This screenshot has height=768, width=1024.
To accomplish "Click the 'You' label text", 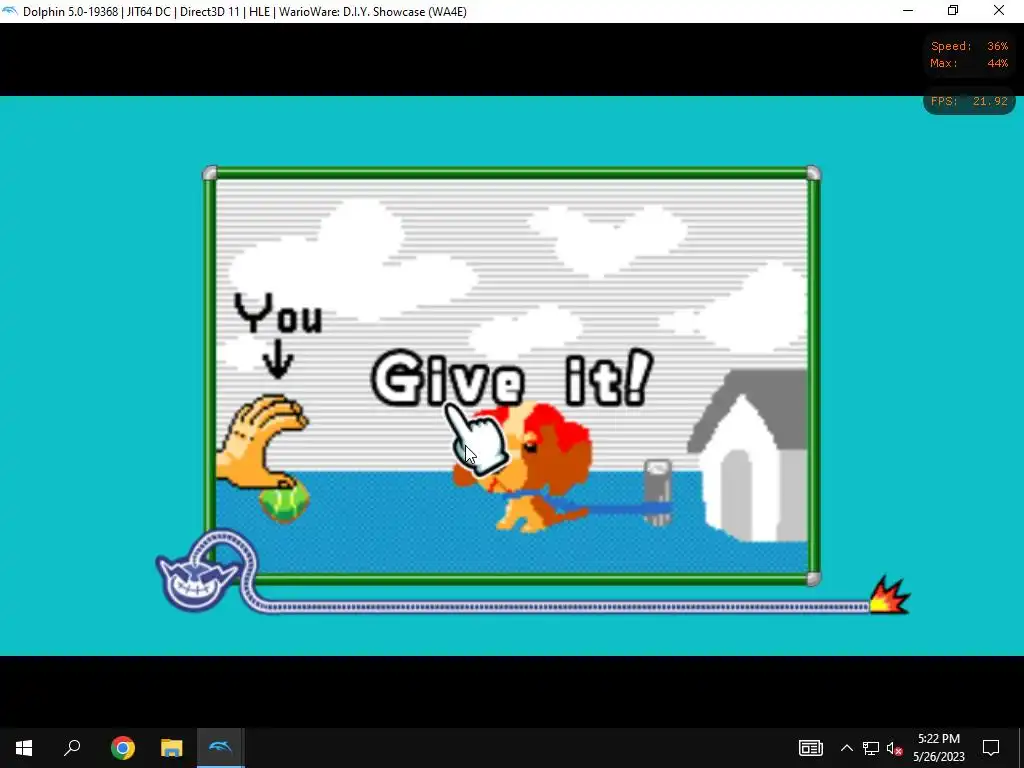I will (279, 313).
